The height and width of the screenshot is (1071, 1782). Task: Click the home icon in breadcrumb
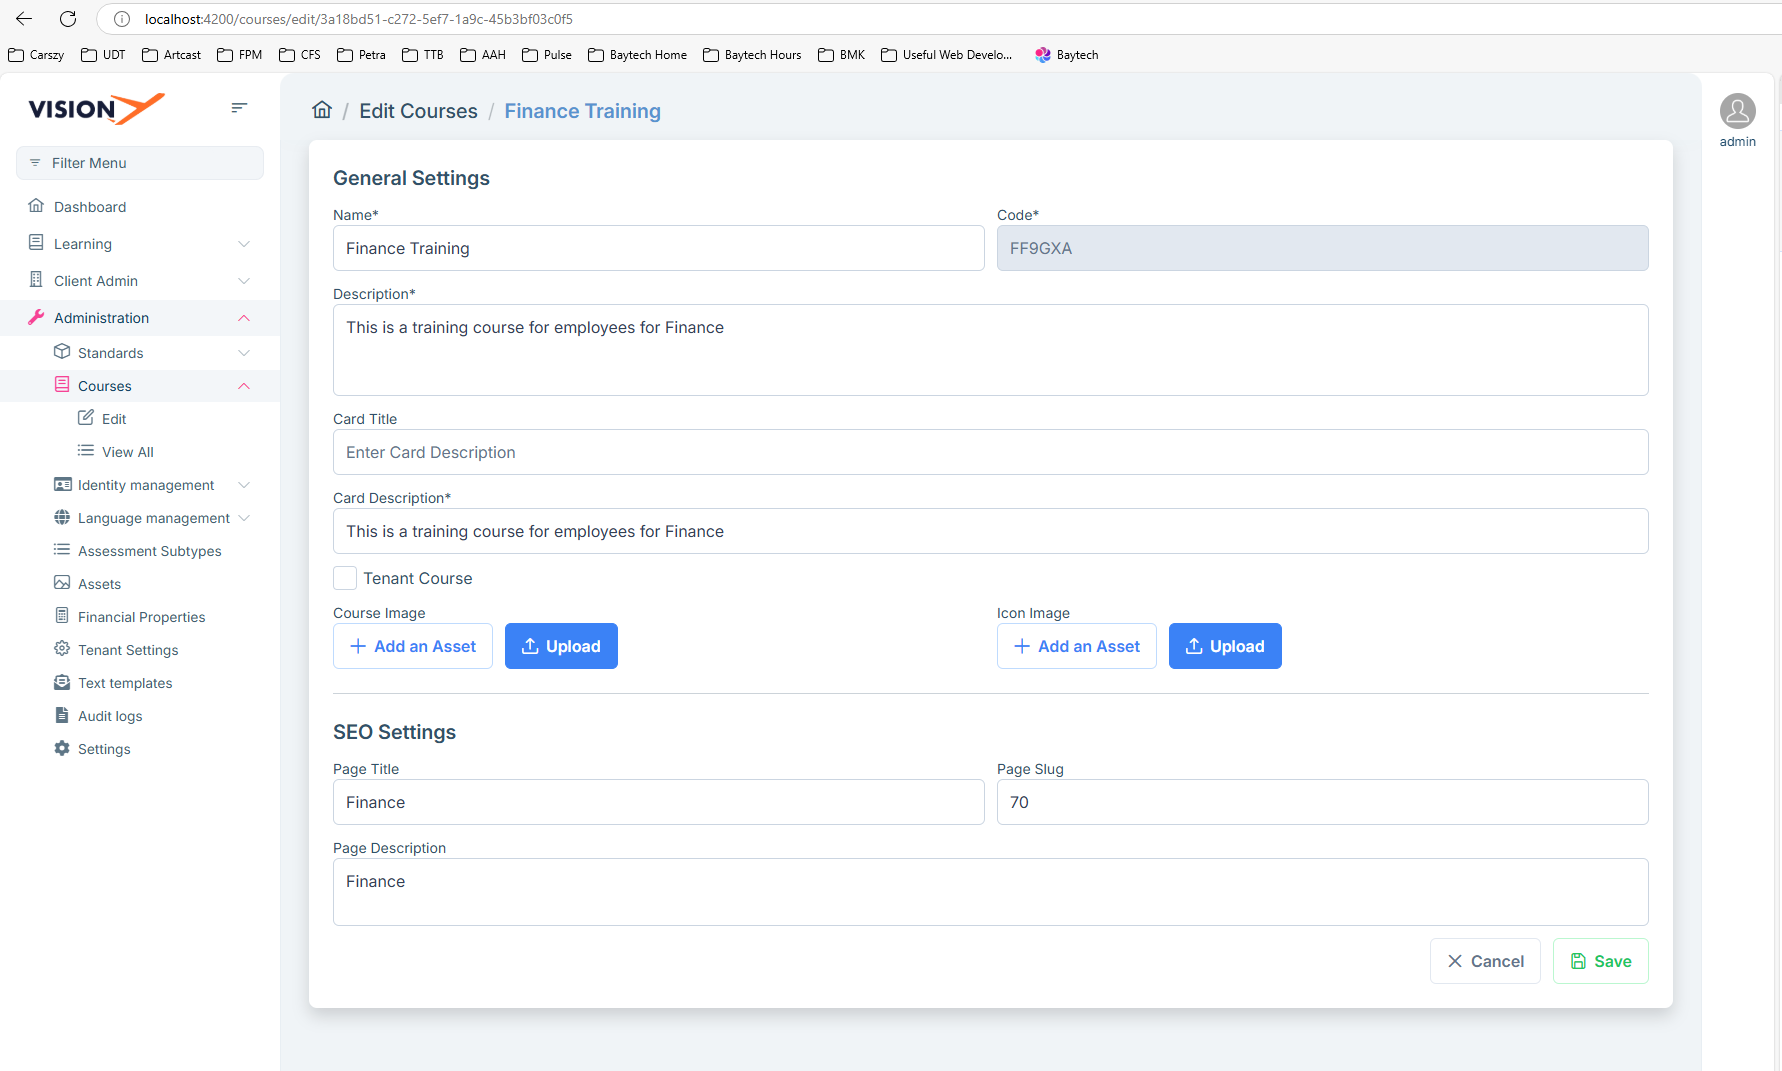(322, 110)
